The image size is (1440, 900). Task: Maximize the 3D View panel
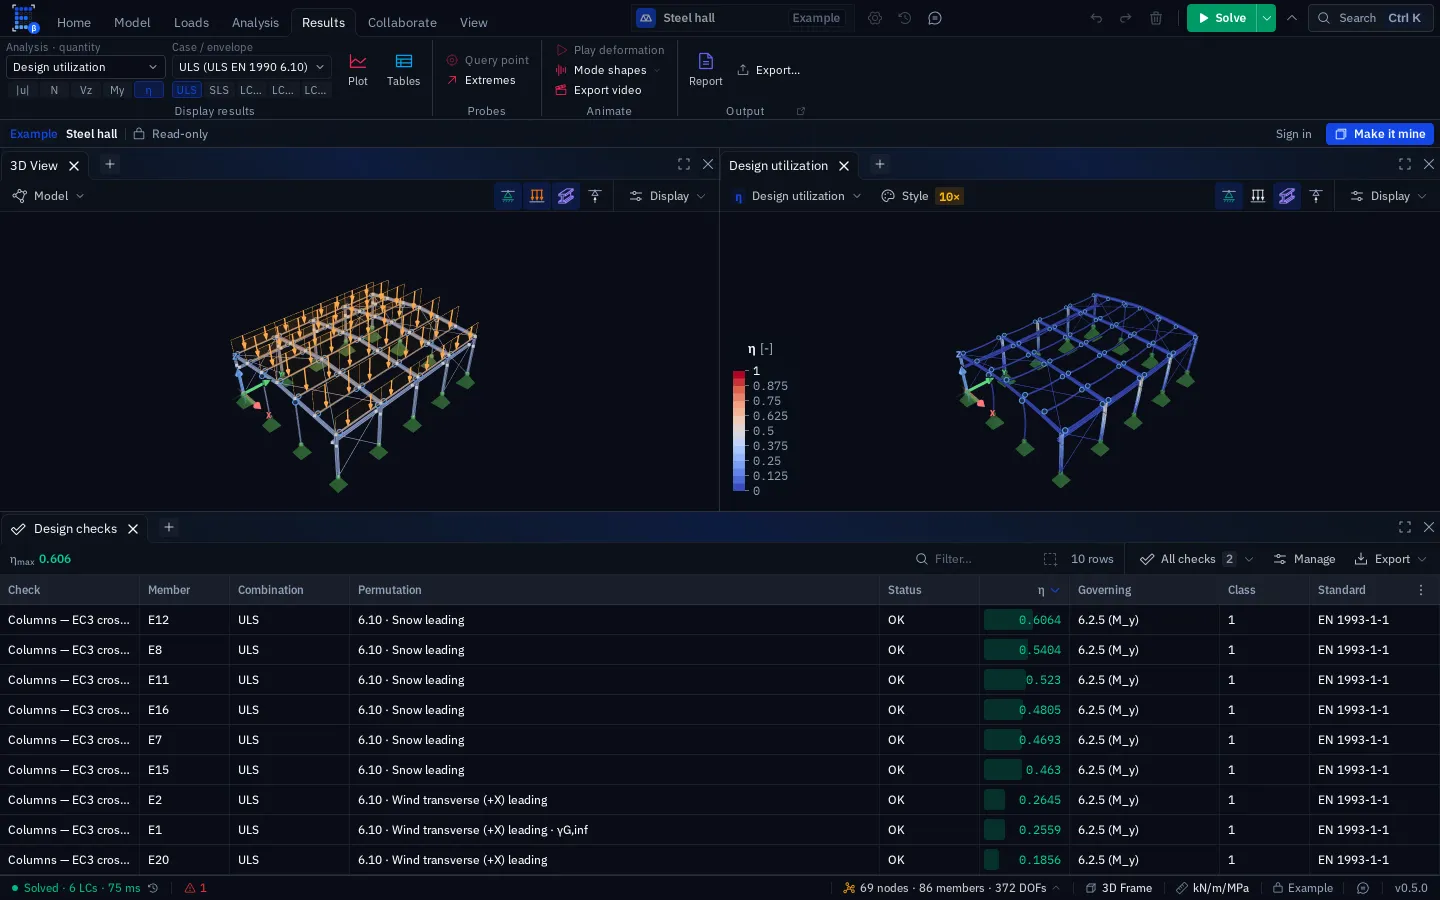click(x=684, y=164)
